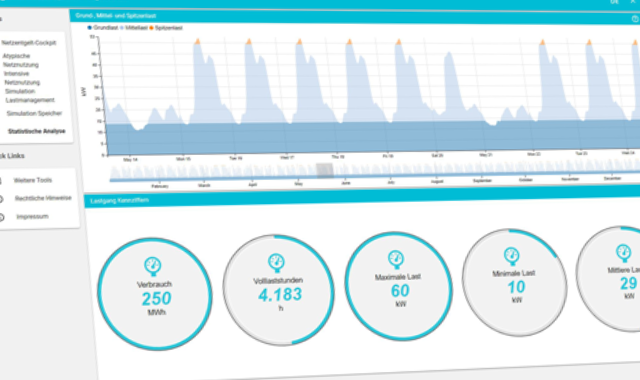Open Simulation Speicher in the sidebar
The height and width of the screenshot is (380, 640).
click(34, 113)
